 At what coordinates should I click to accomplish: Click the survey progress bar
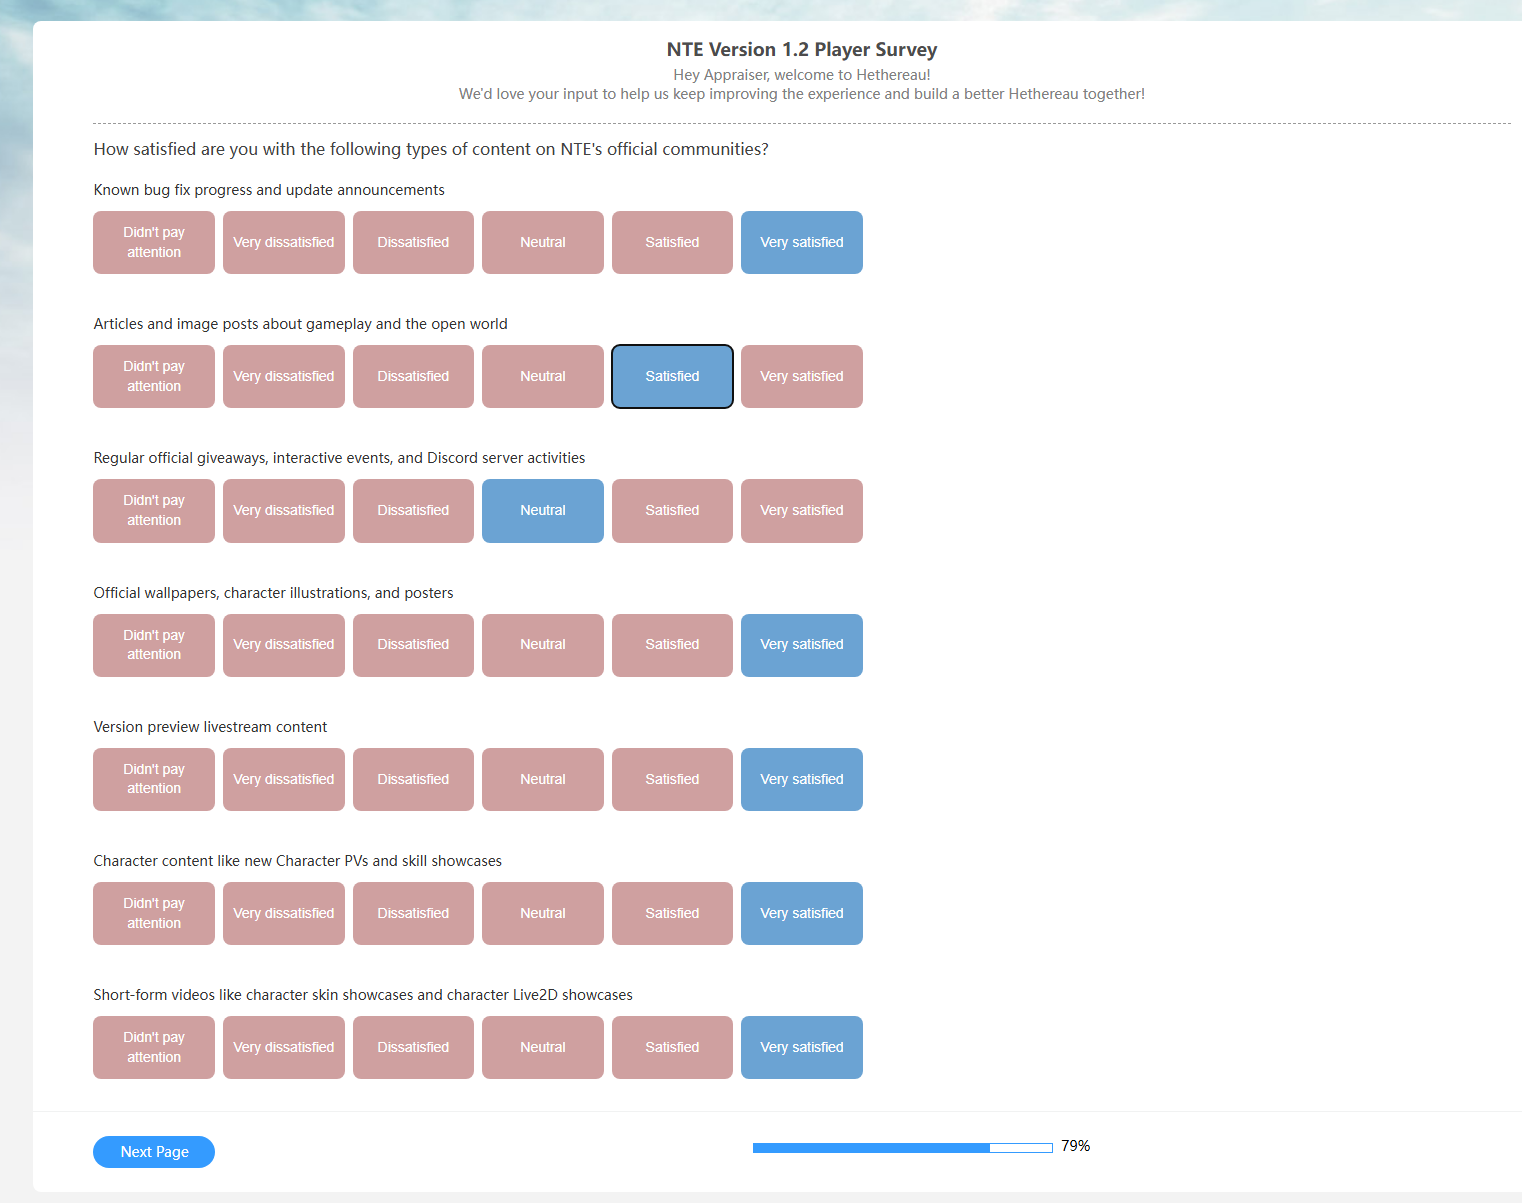[x=903, y=1148]
